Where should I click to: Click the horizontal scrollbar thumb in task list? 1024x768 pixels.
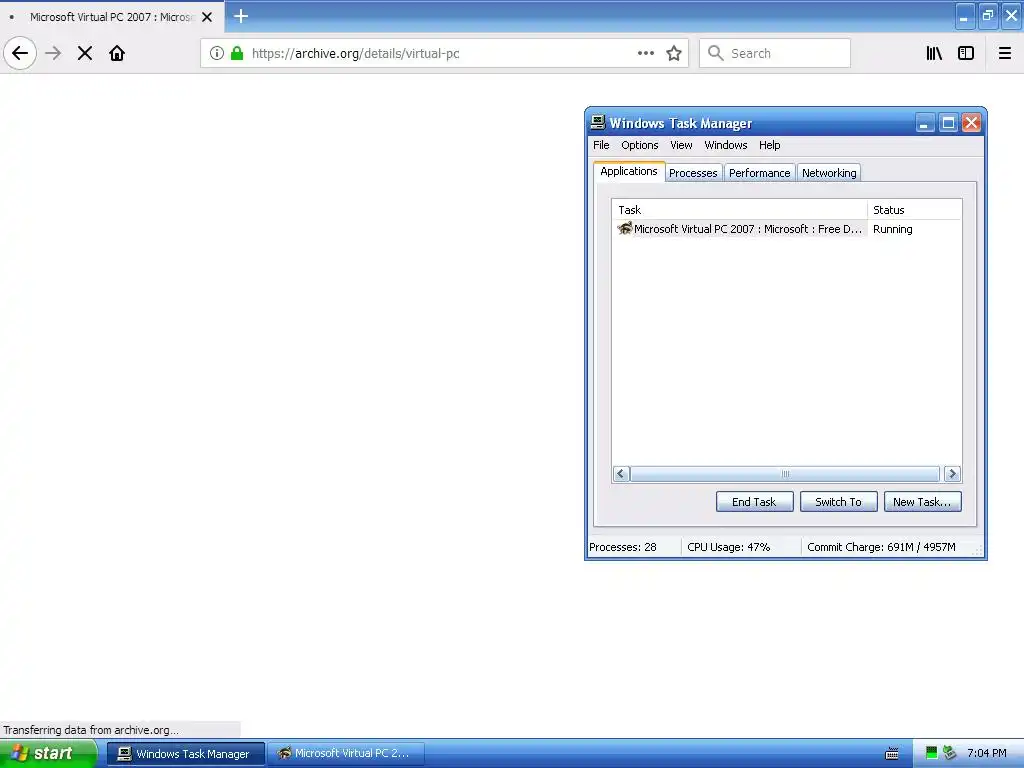coord(785,473)
